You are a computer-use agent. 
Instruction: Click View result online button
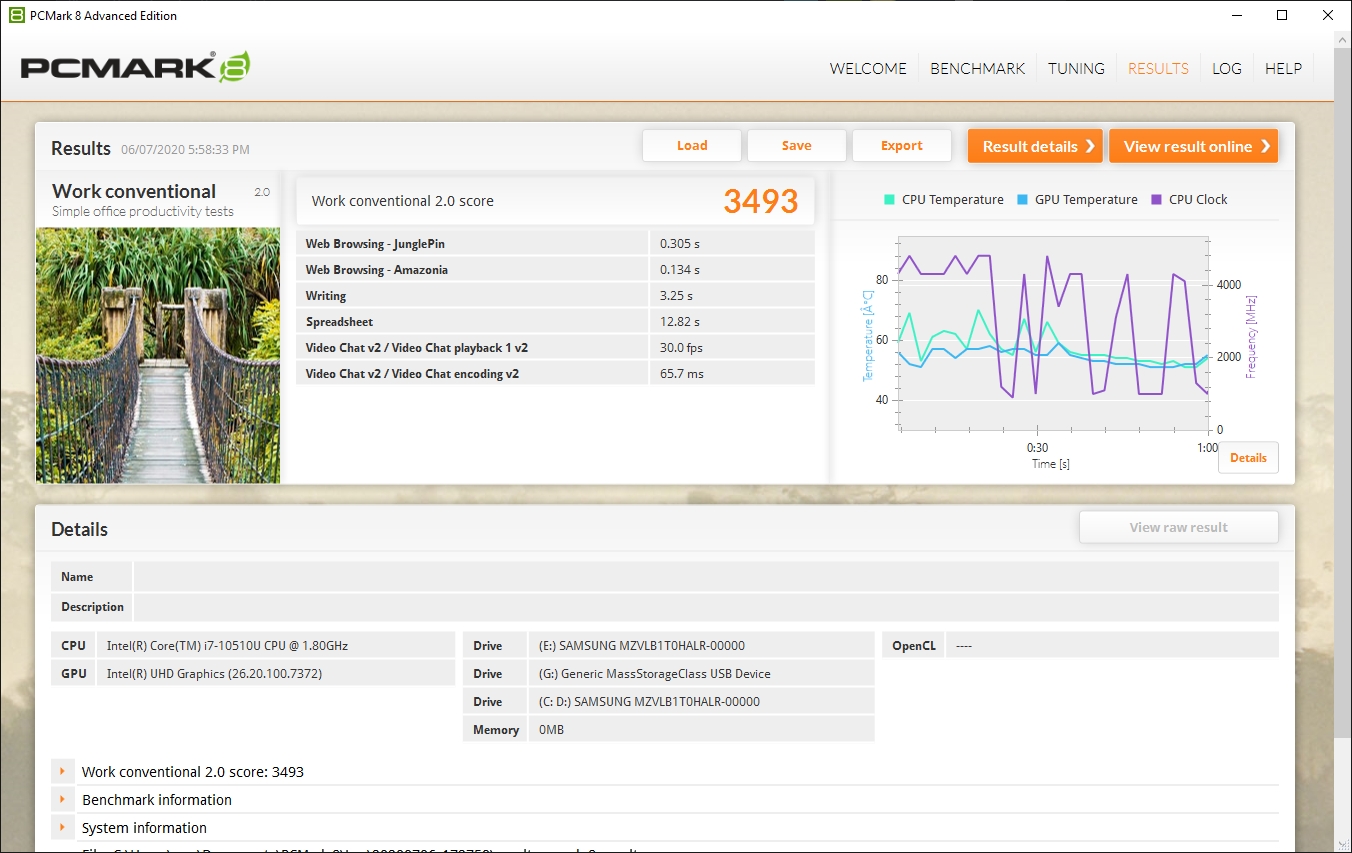pos(1193,146)
